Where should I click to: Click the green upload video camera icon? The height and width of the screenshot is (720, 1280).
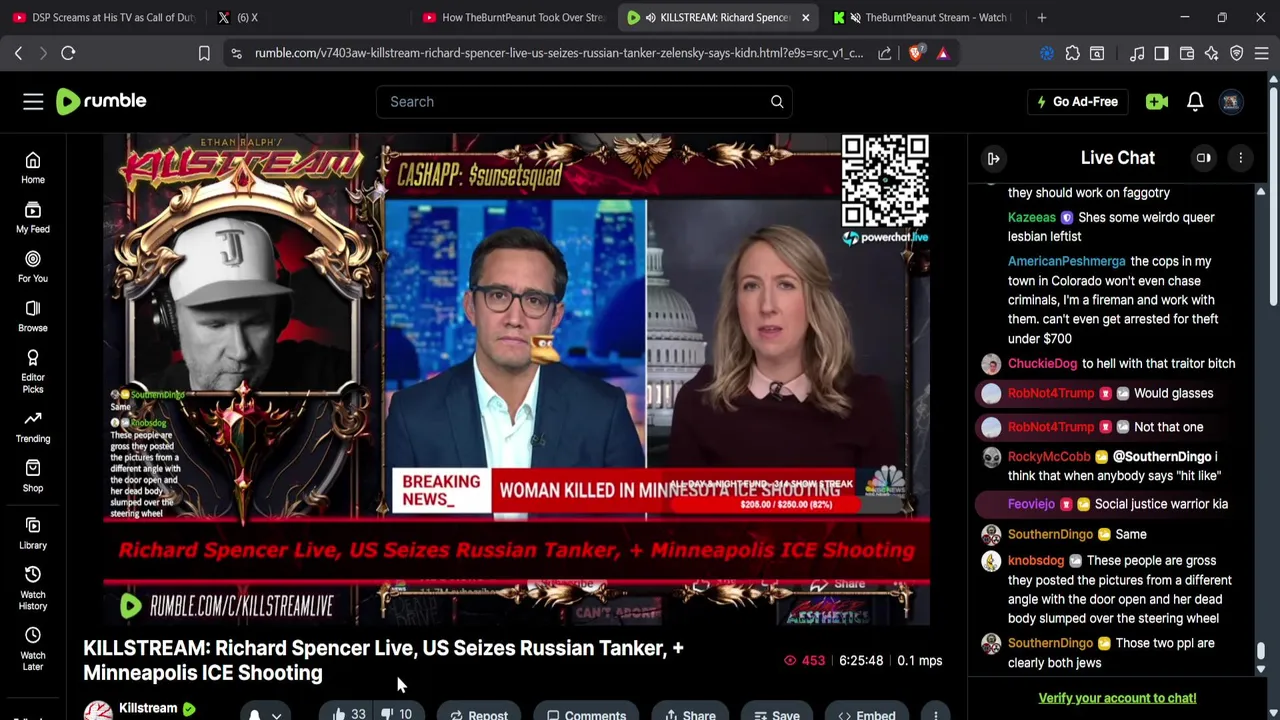(1157, 101)
